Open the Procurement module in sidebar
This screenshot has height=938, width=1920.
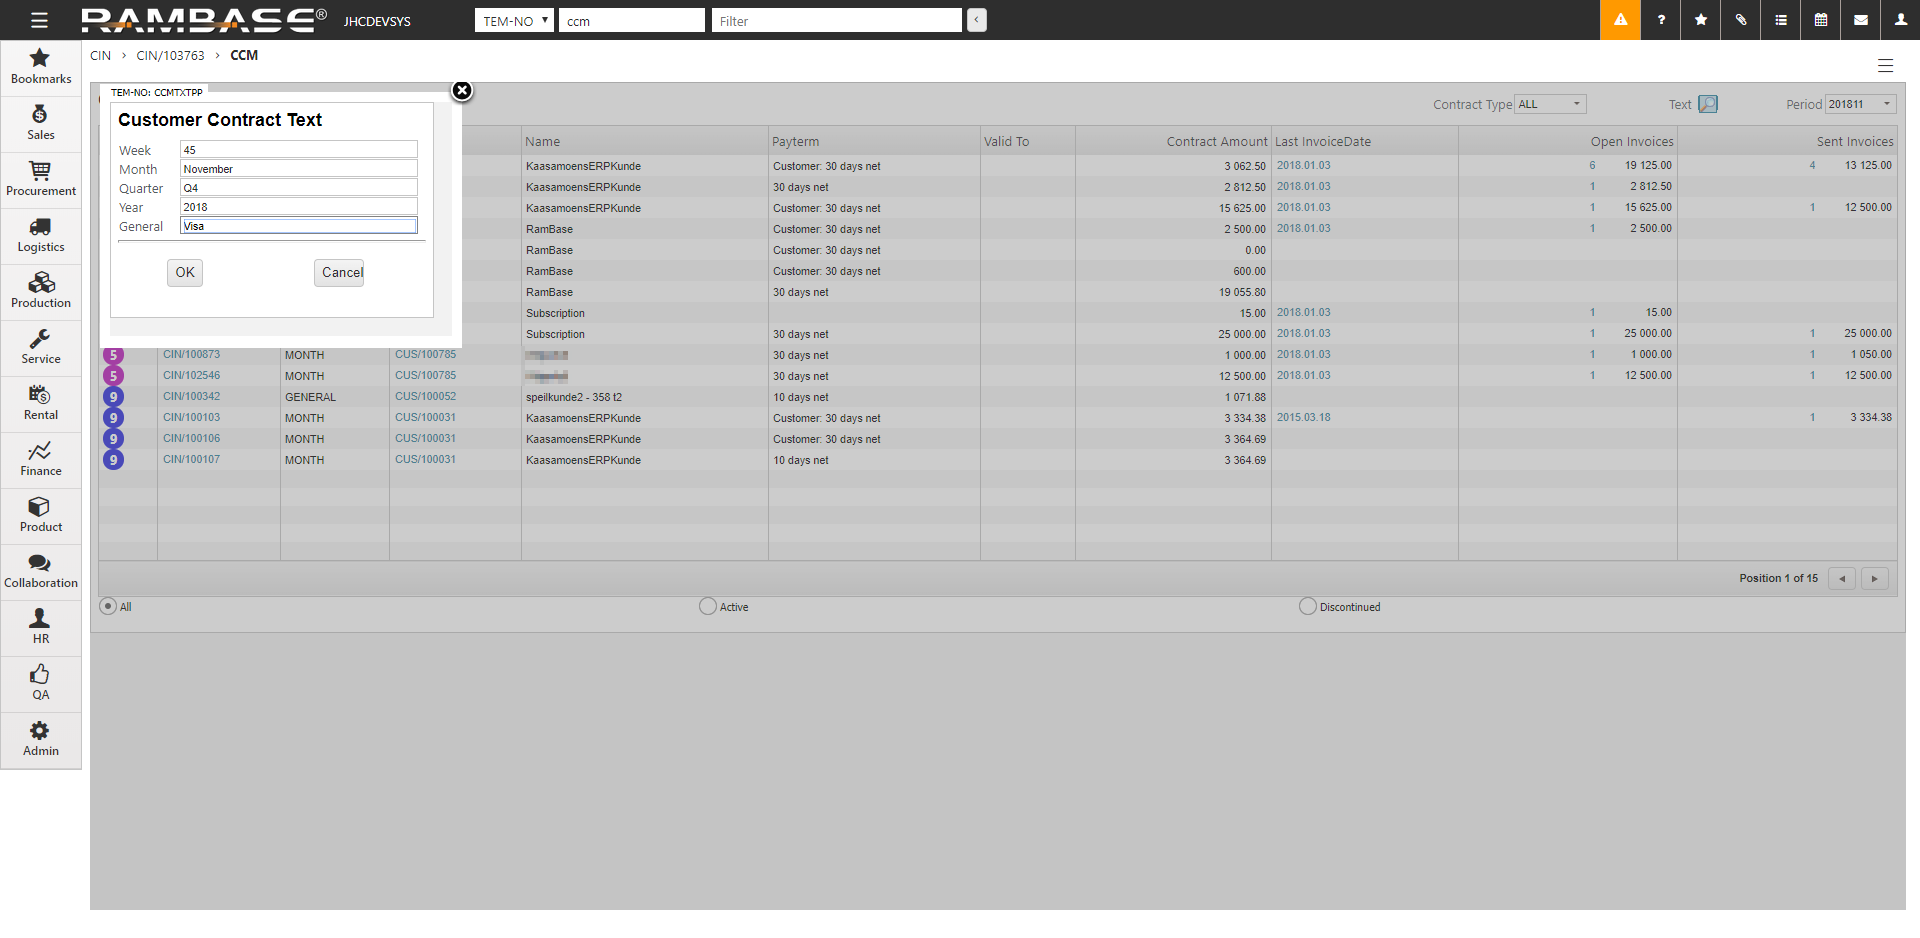(x=41, y=179)
